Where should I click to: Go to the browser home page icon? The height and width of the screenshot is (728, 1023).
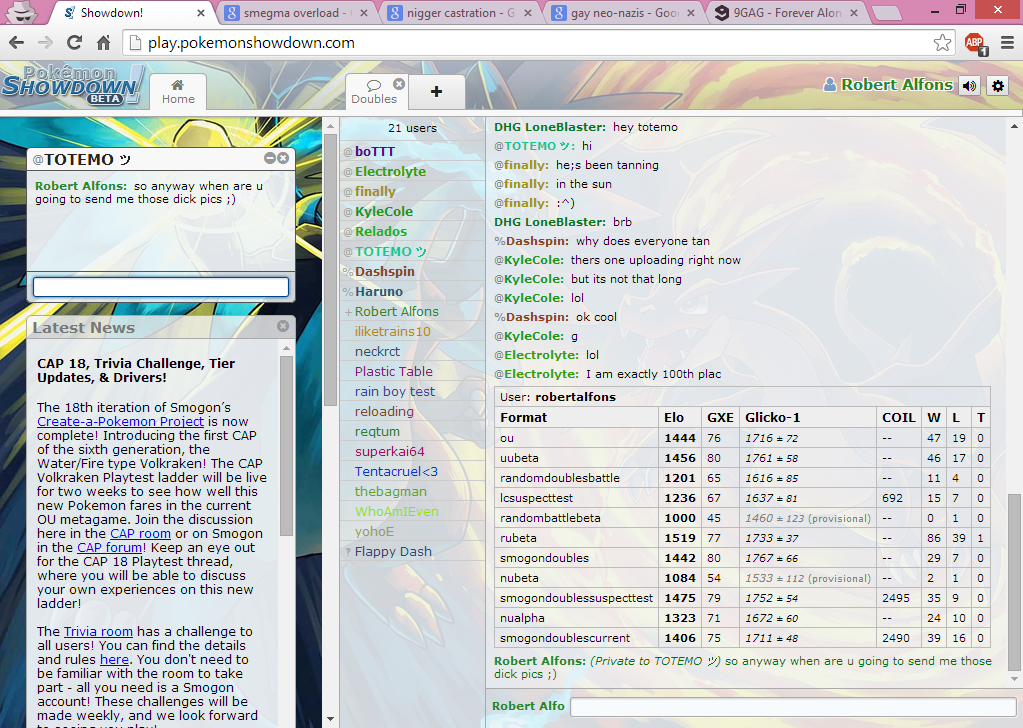(103, 43)
